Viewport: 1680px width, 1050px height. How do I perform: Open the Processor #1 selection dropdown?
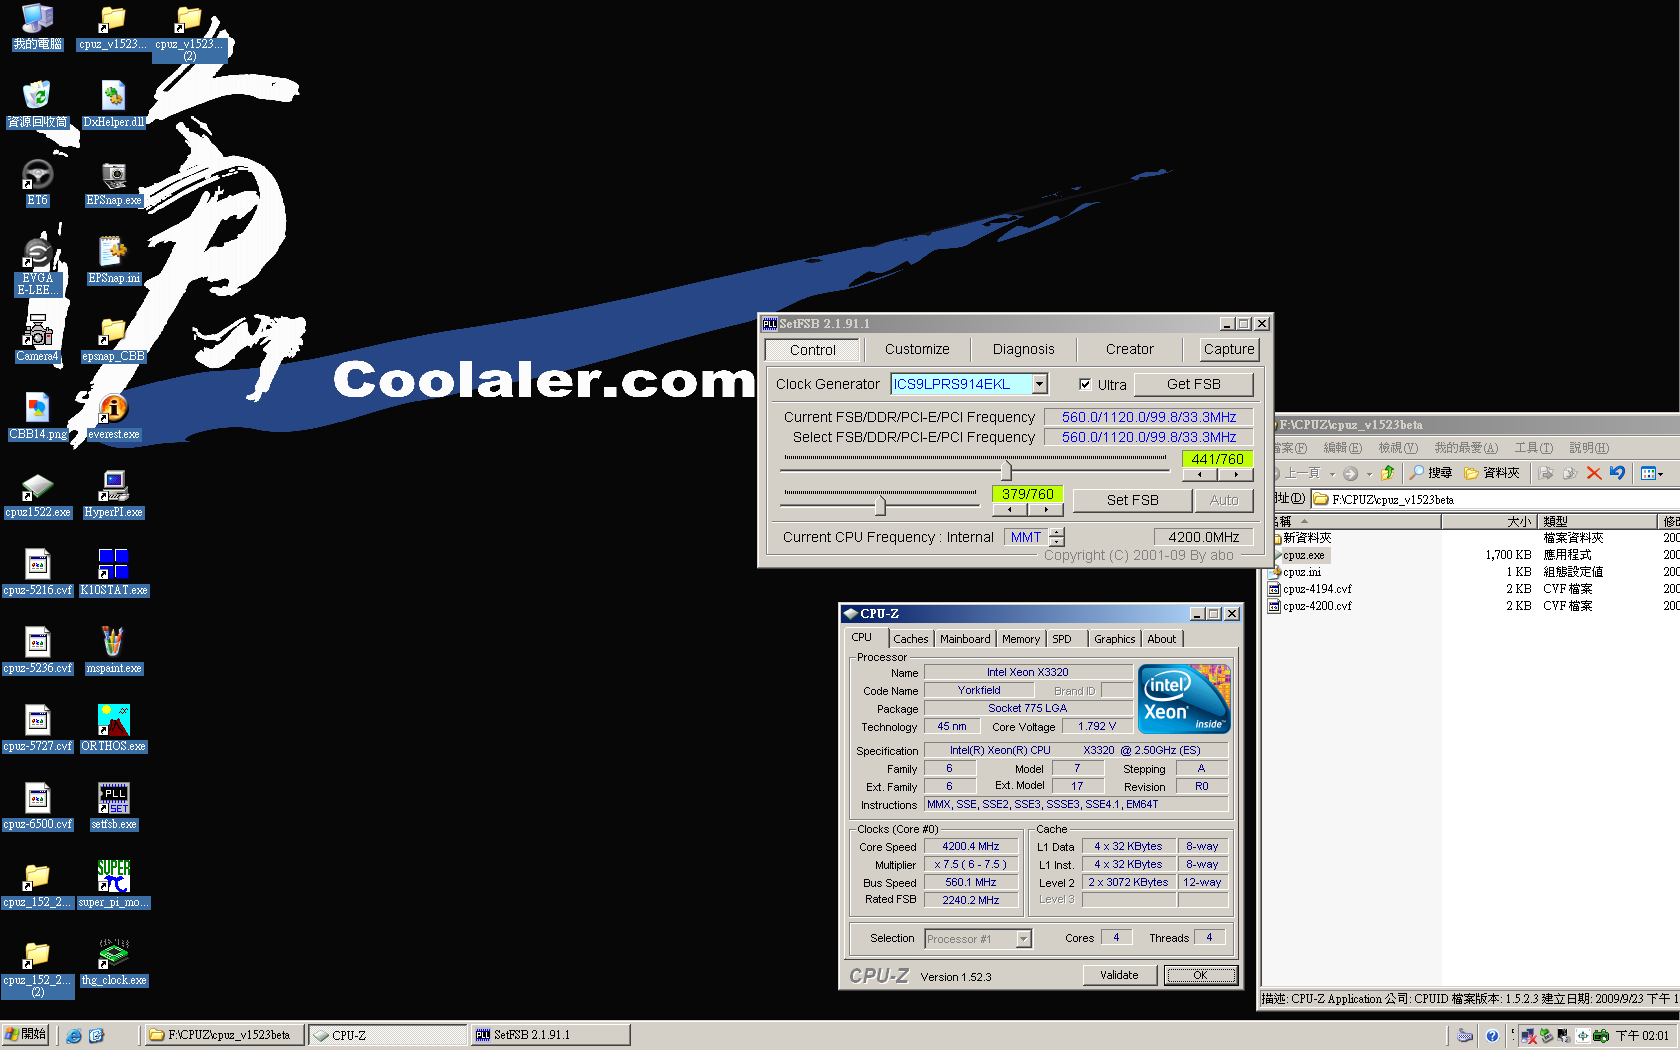tap(1023, 939)
